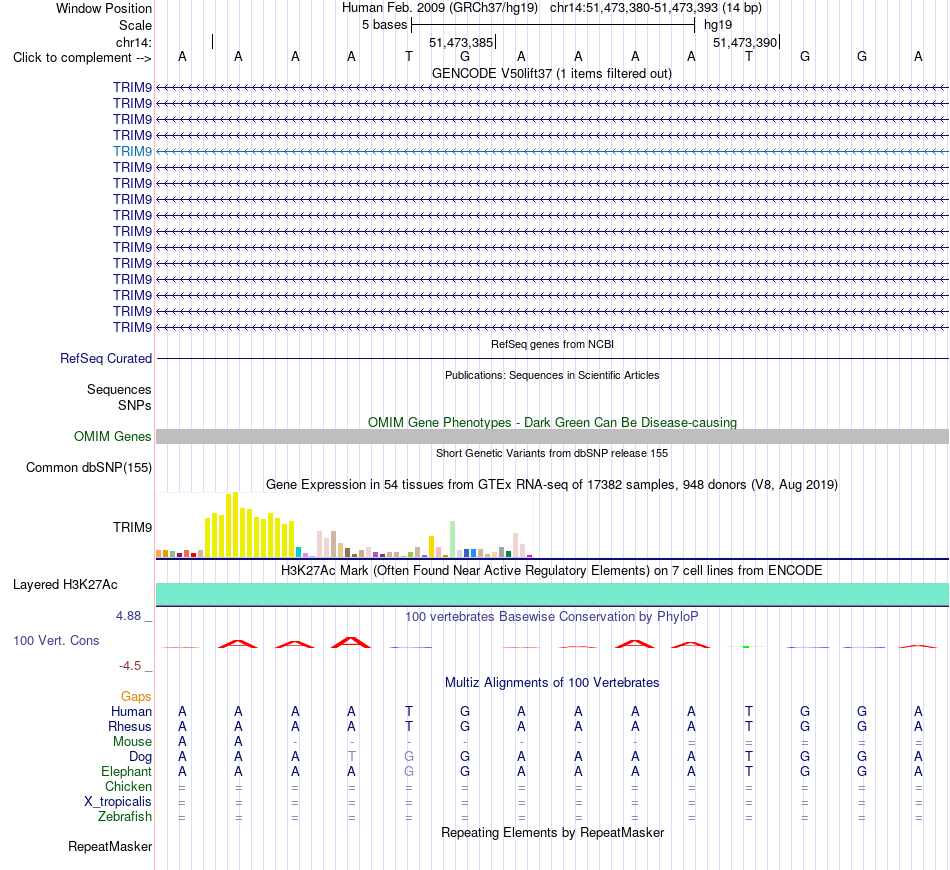Click the 'RepeatMasker' side label
The height and width of the screenshot is (870, 950).
(110, 846)
